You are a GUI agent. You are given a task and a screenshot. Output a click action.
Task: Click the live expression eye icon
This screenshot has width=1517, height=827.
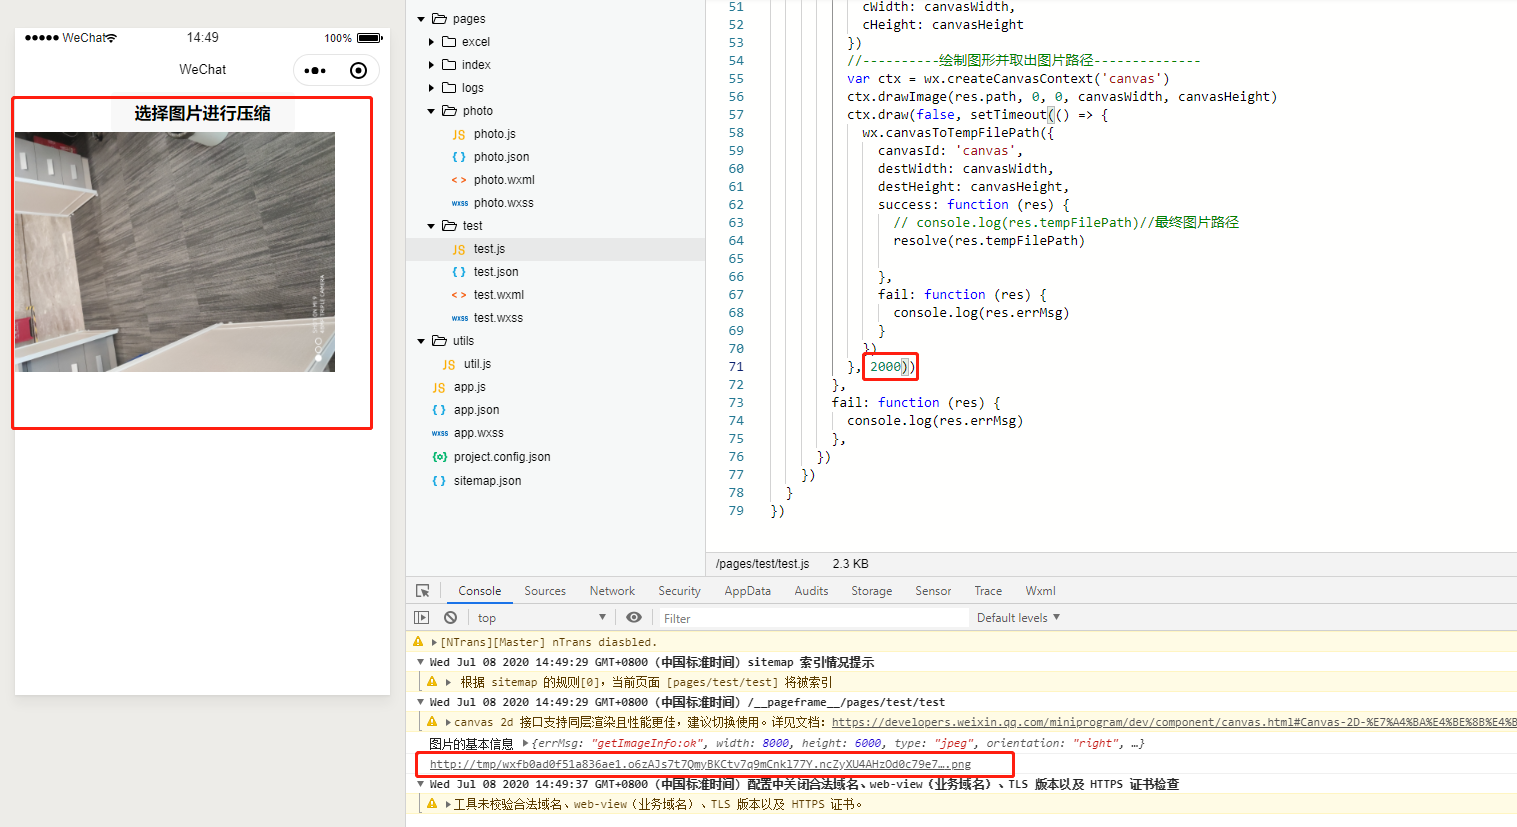tap(634, 618)
